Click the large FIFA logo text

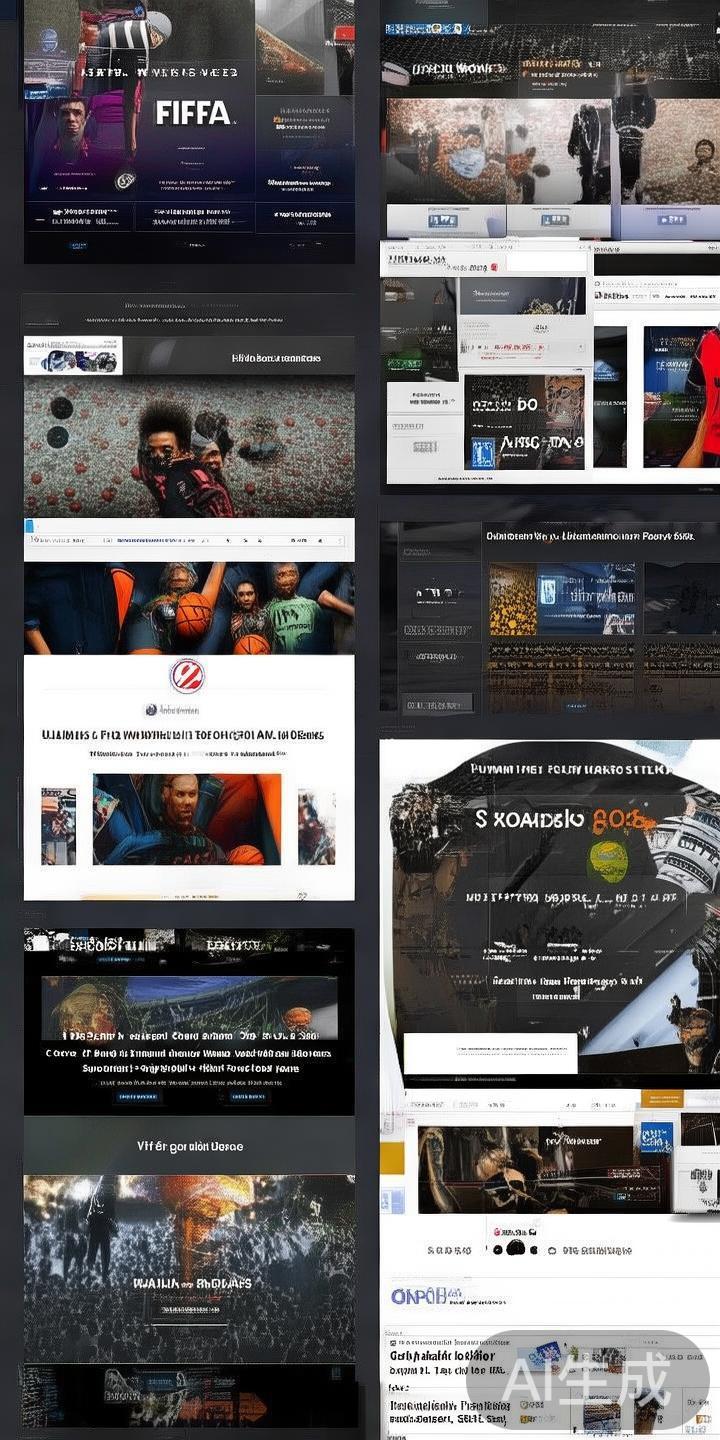[194, 113]
